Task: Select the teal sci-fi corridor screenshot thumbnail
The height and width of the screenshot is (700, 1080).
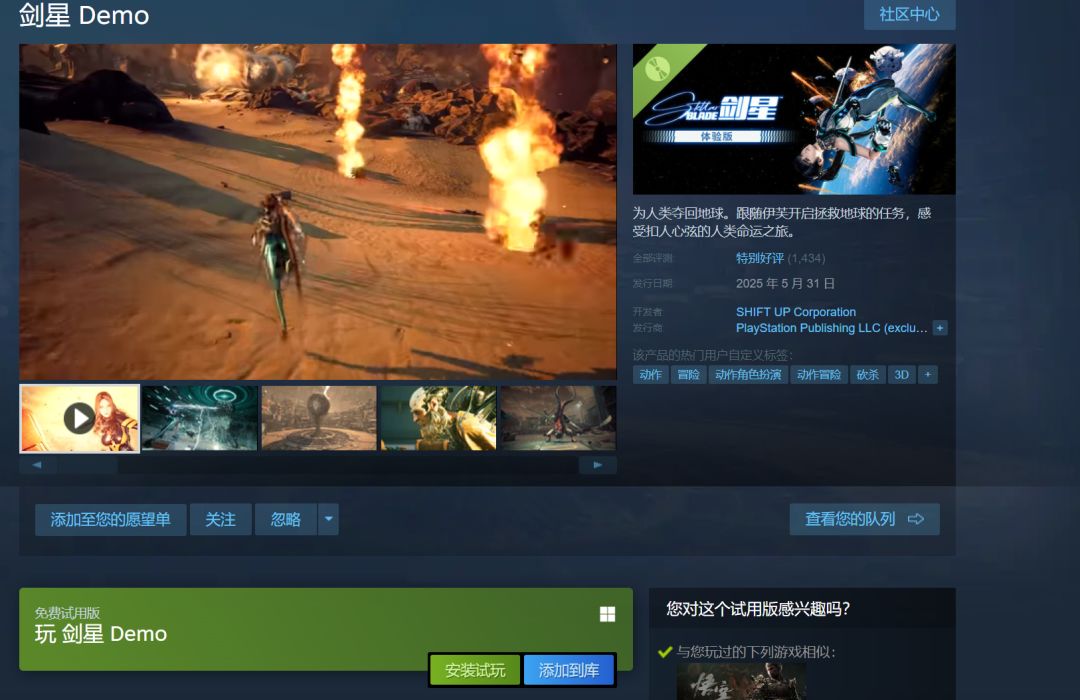Action: 200,418
